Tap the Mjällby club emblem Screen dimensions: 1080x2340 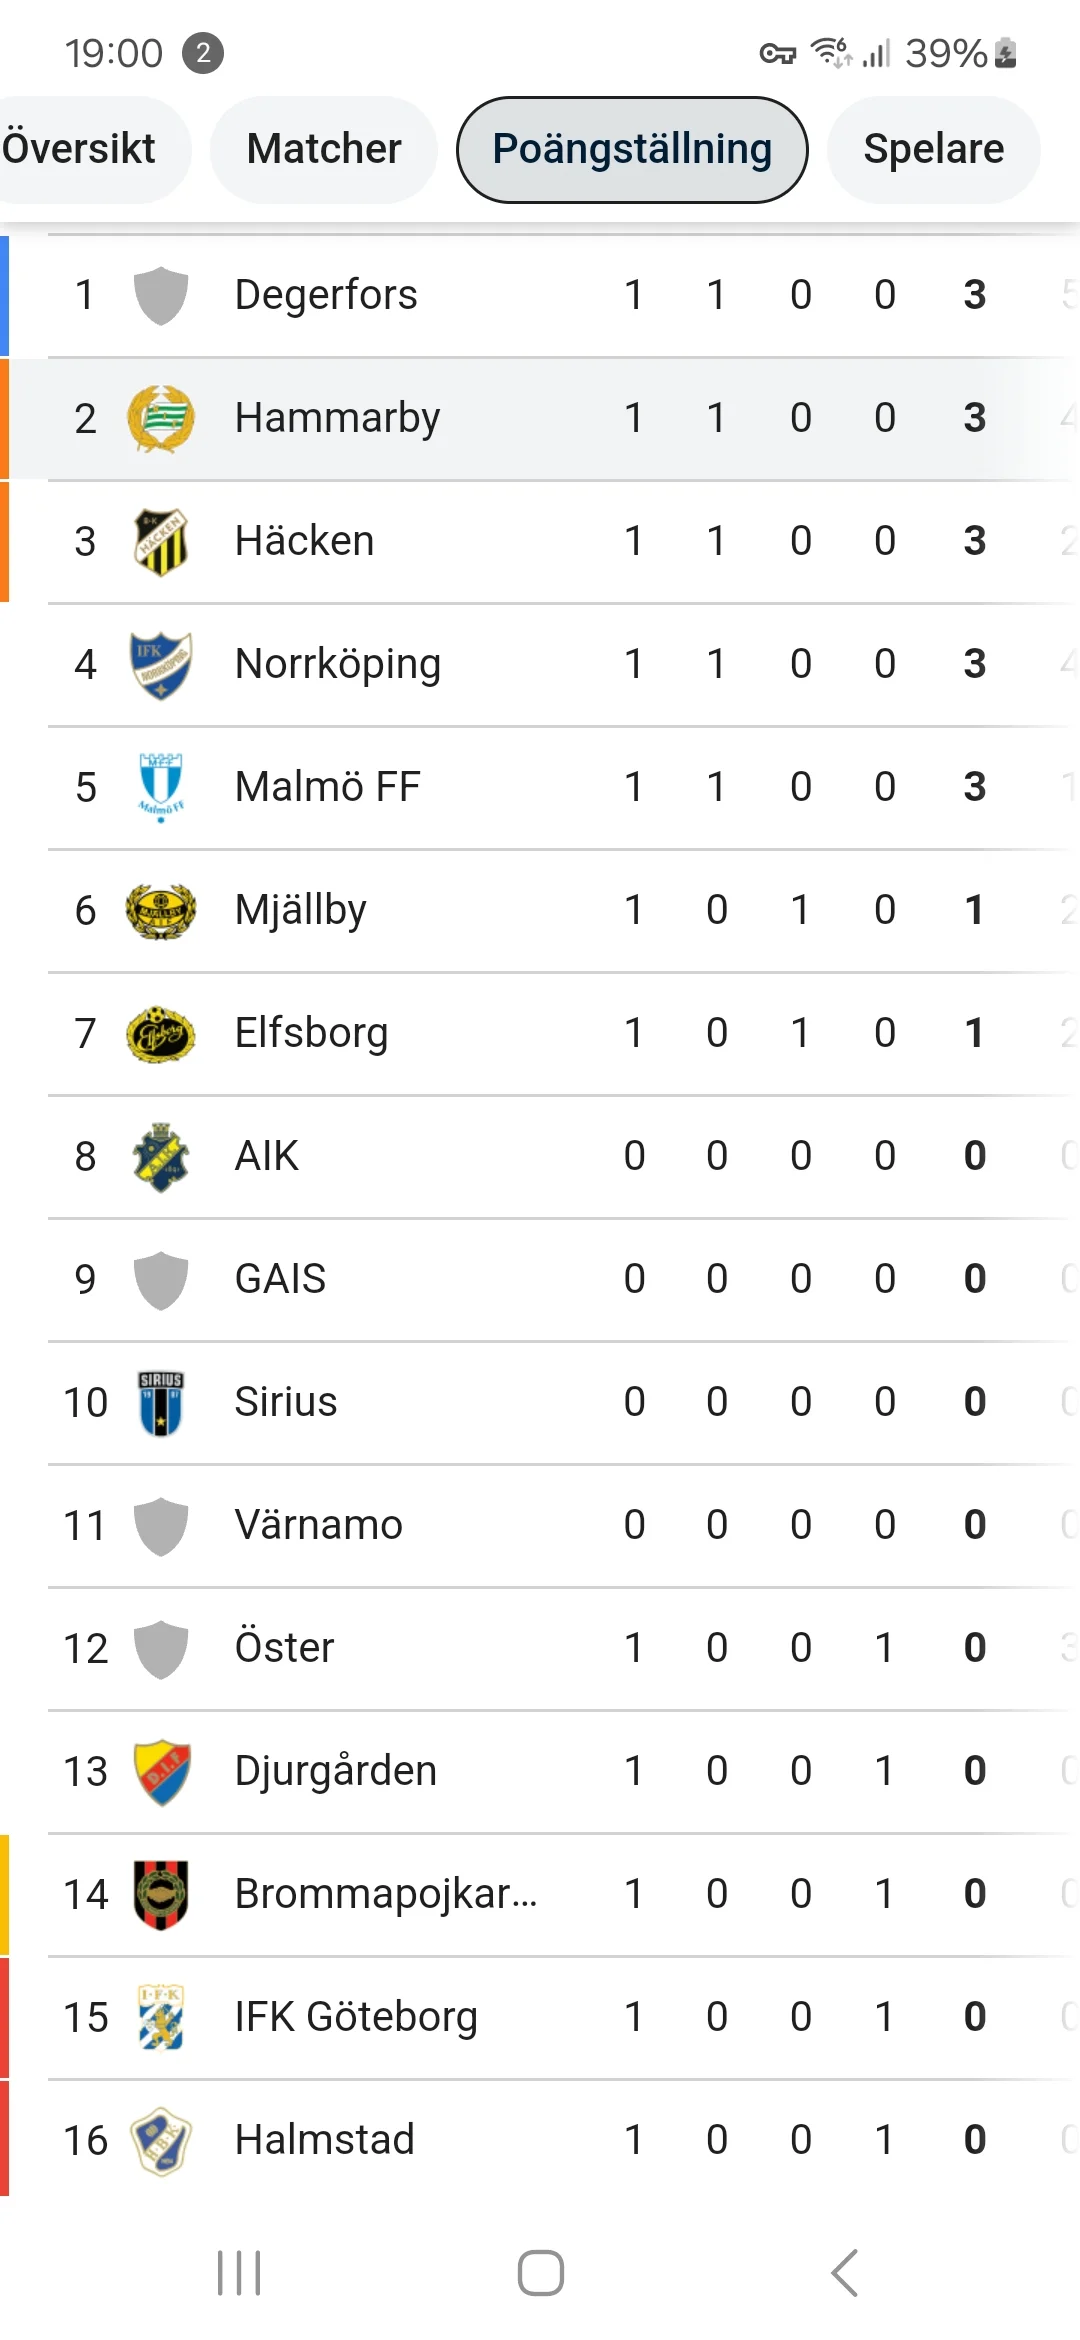coord(161,911)
